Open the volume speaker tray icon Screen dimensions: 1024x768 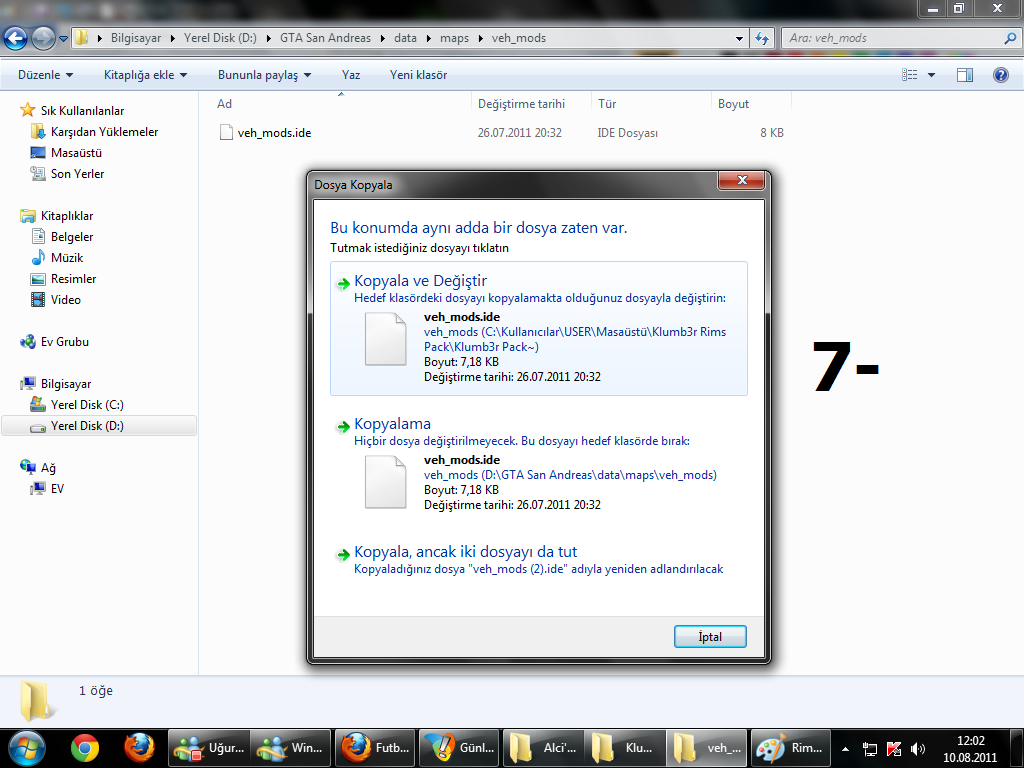[918, 749]
